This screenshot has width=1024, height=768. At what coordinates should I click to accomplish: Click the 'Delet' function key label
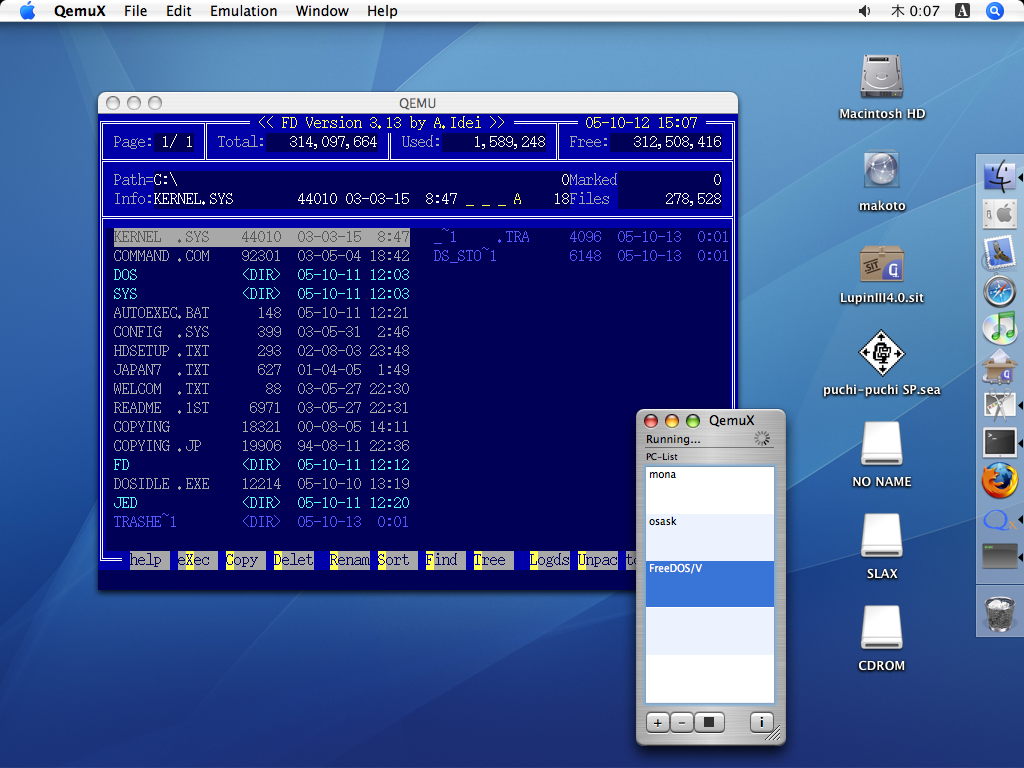pyautogui.click(x=293, y=560)
